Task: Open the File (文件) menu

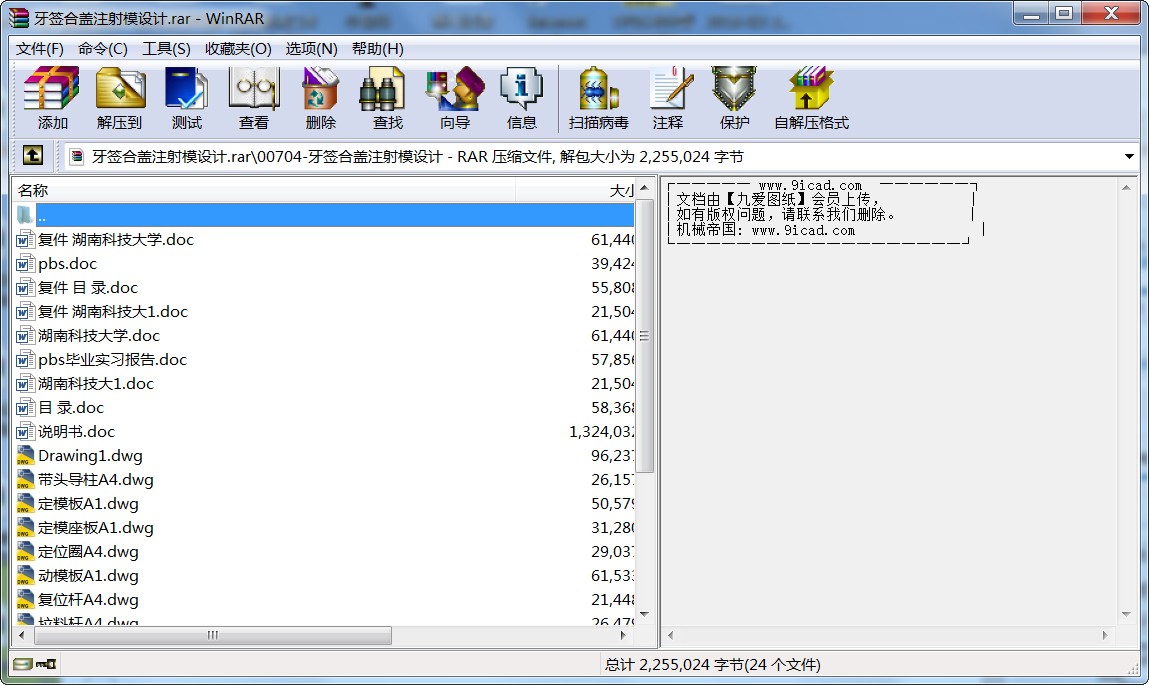Action: click(x=39, y=49)
